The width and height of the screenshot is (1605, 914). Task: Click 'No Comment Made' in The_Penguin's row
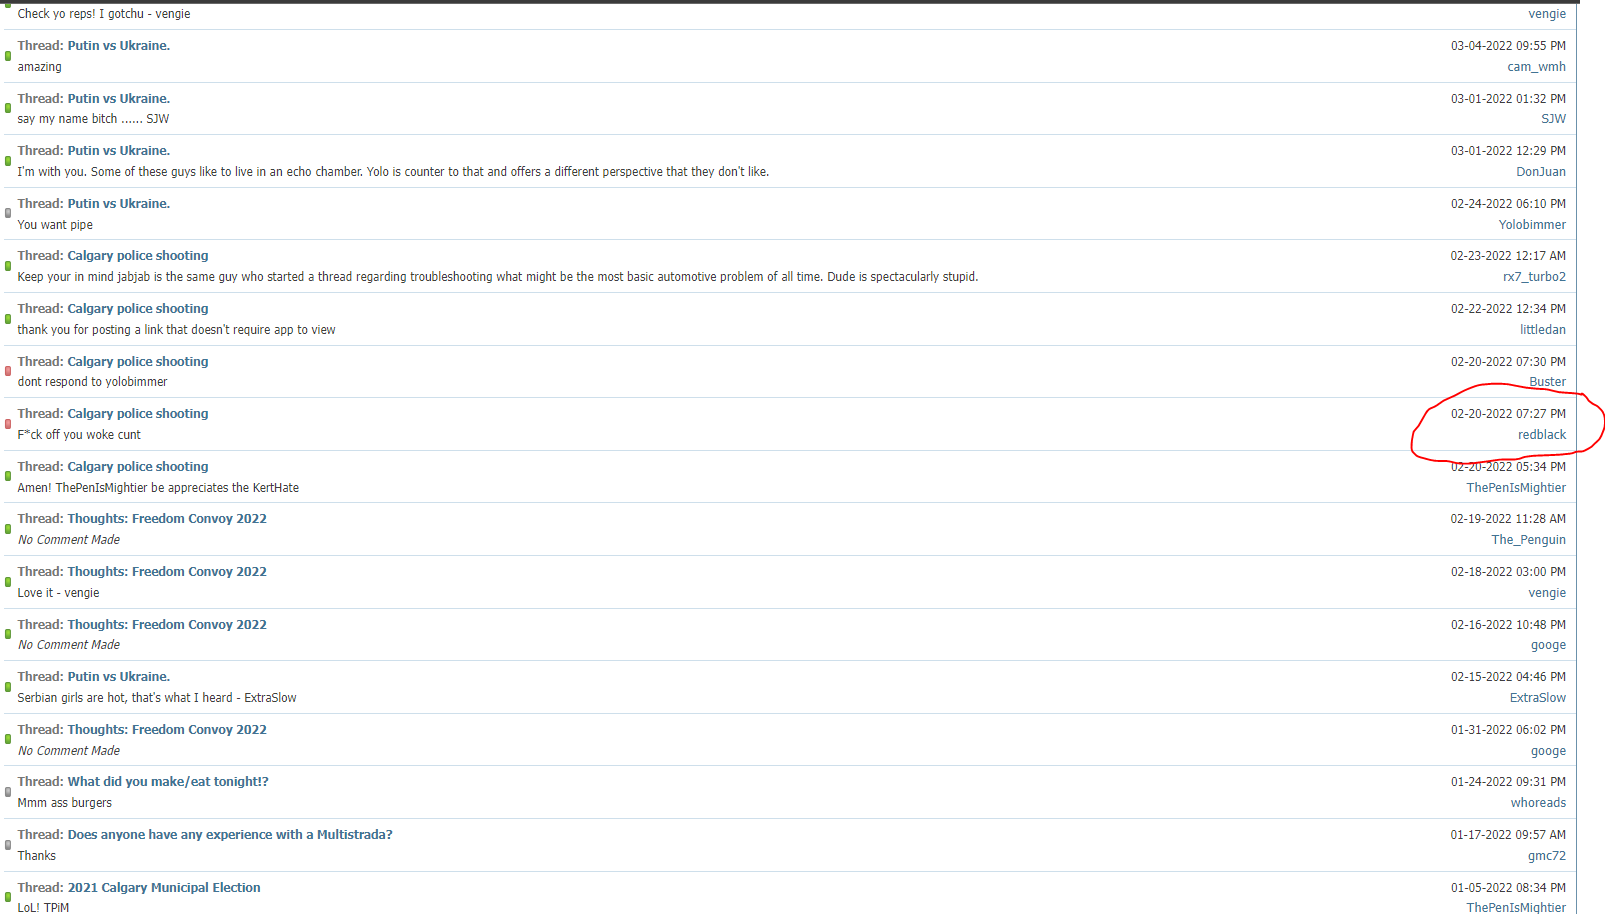point(69,540)
